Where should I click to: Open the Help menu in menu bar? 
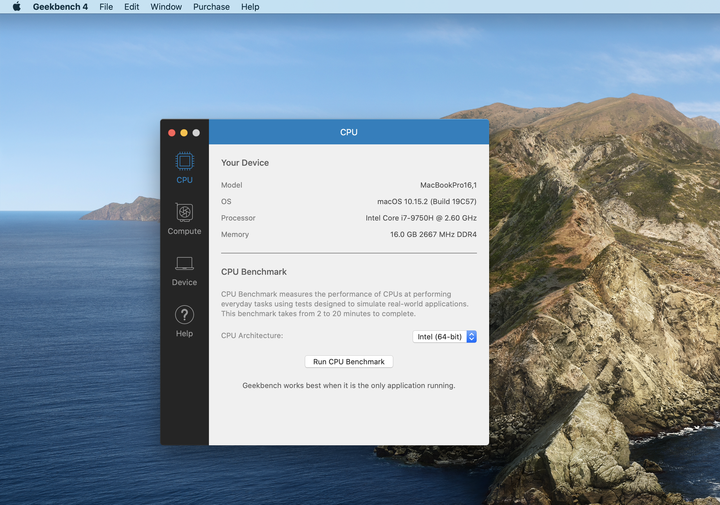click(x=250, y=7)
